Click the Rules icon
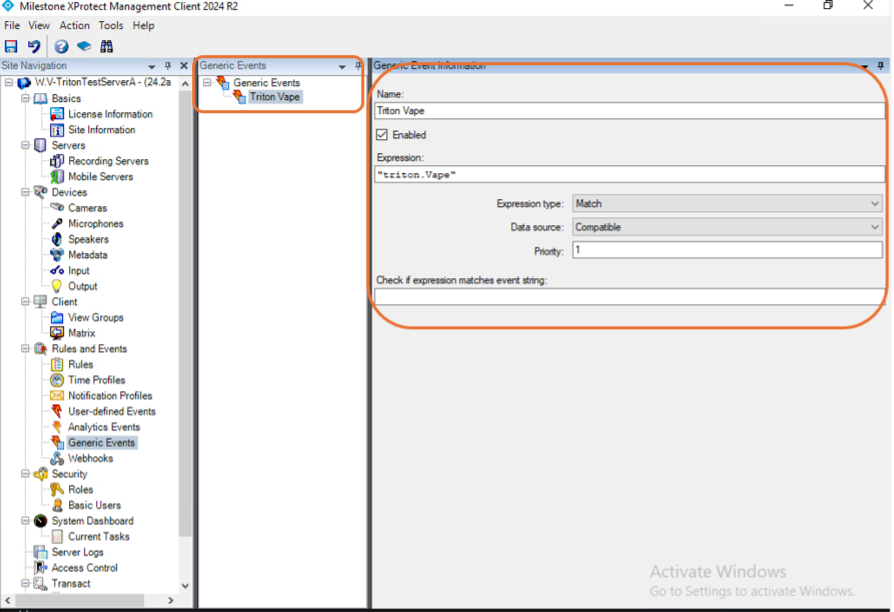The width and height of the screenshot is (894, 612). click(57, 364)
